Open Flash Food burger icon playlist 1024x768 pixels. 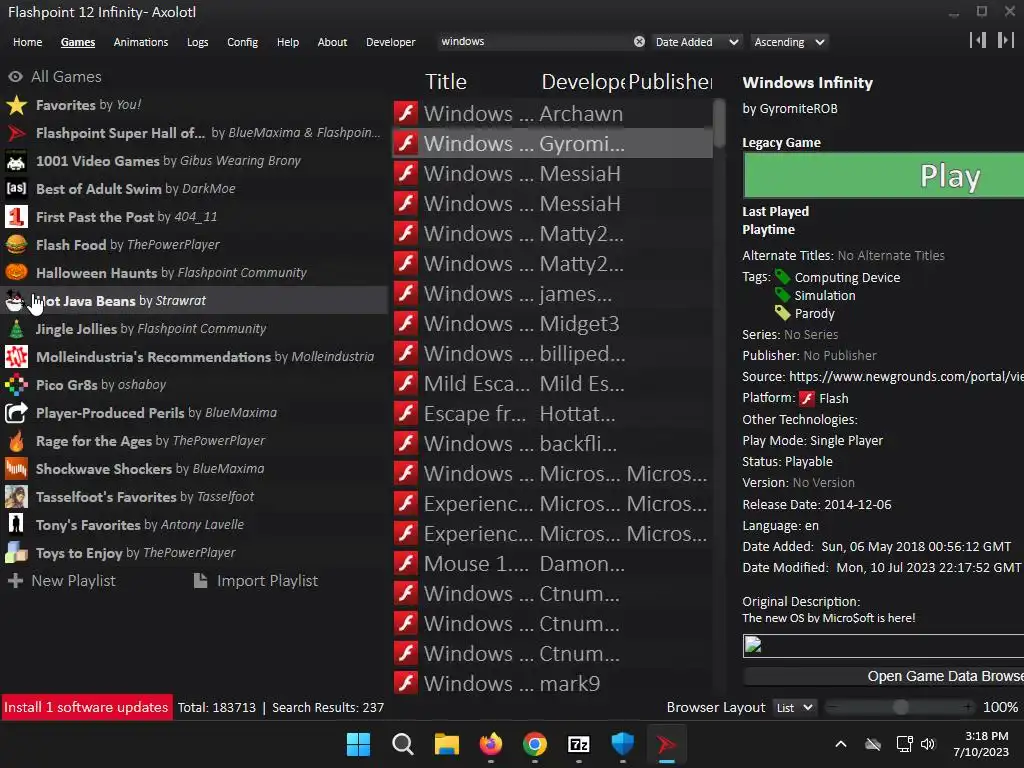[x=16, y=245]
